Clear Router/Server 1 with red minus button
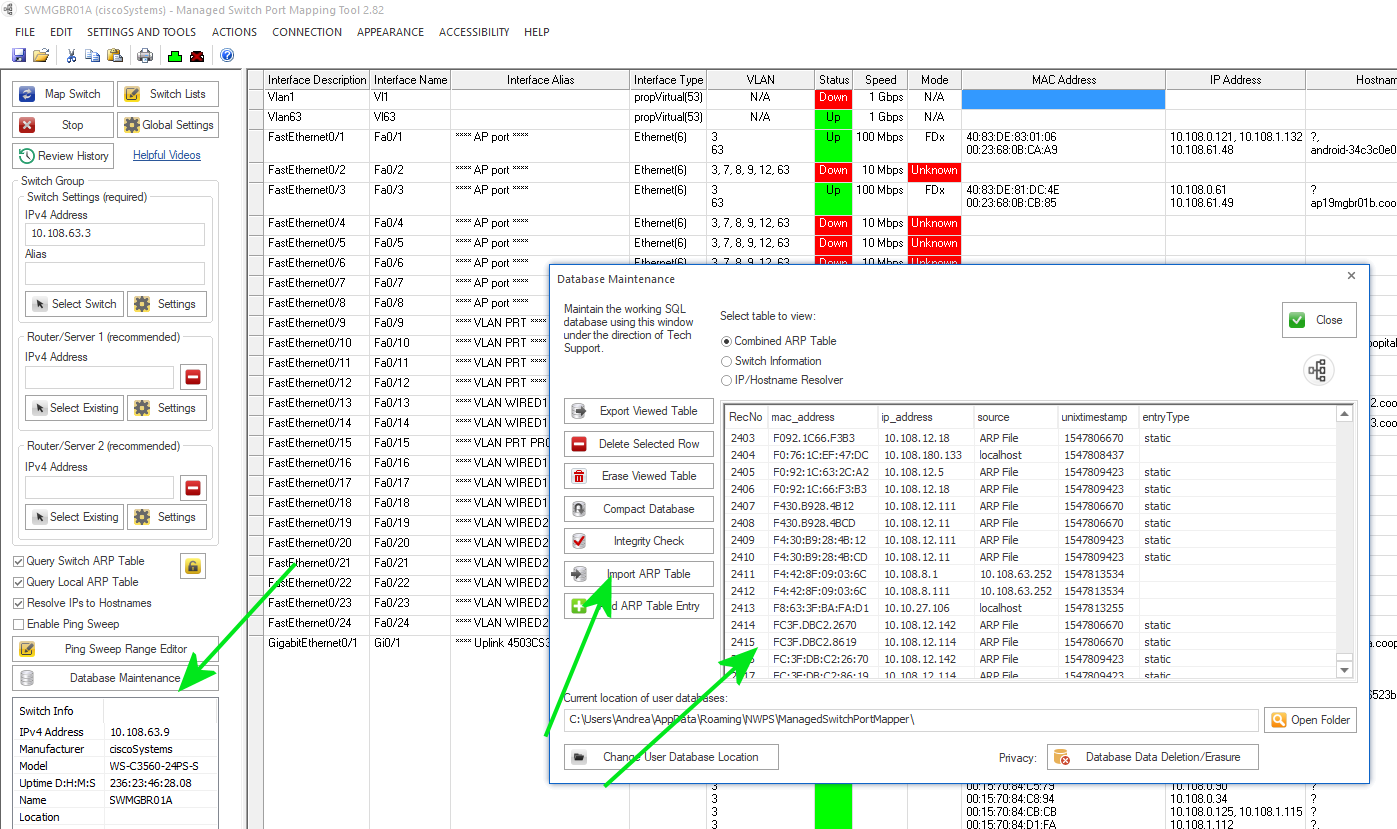The image size is (1397, 829). coord(193,377)
